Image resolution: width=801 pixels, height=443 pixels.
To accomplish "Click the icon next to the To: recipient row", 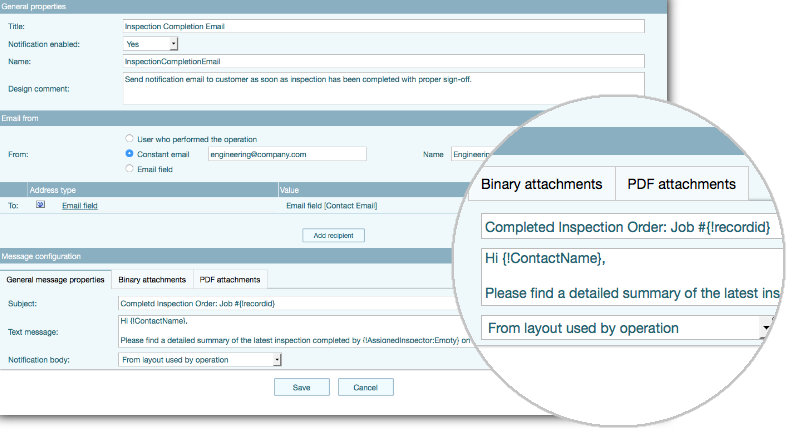I will point(40,204).
